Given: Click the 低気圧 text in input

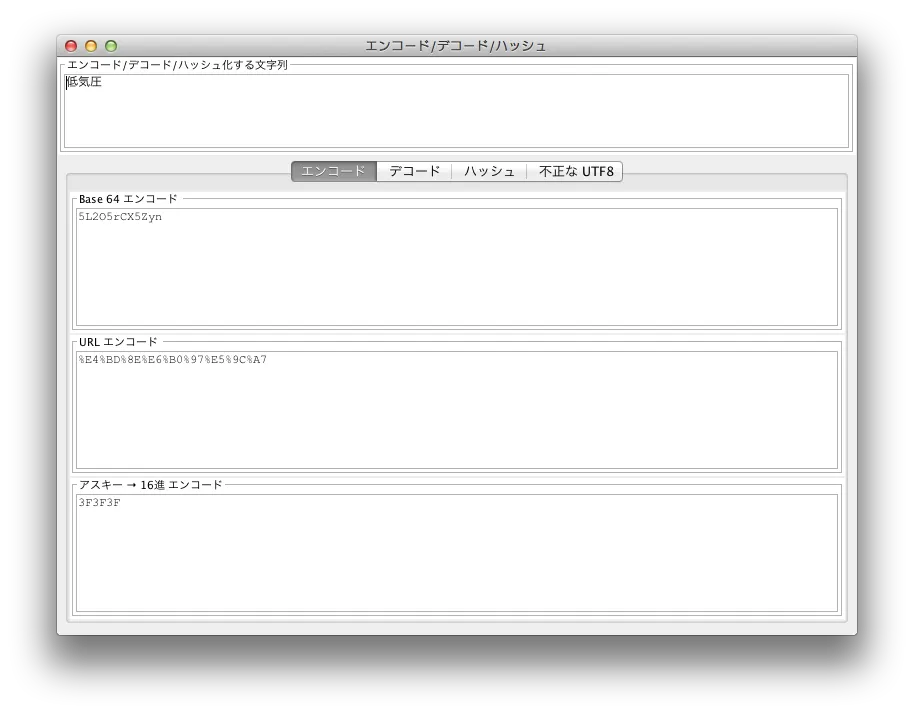Looking at the screenshot, I should point(85,83).
